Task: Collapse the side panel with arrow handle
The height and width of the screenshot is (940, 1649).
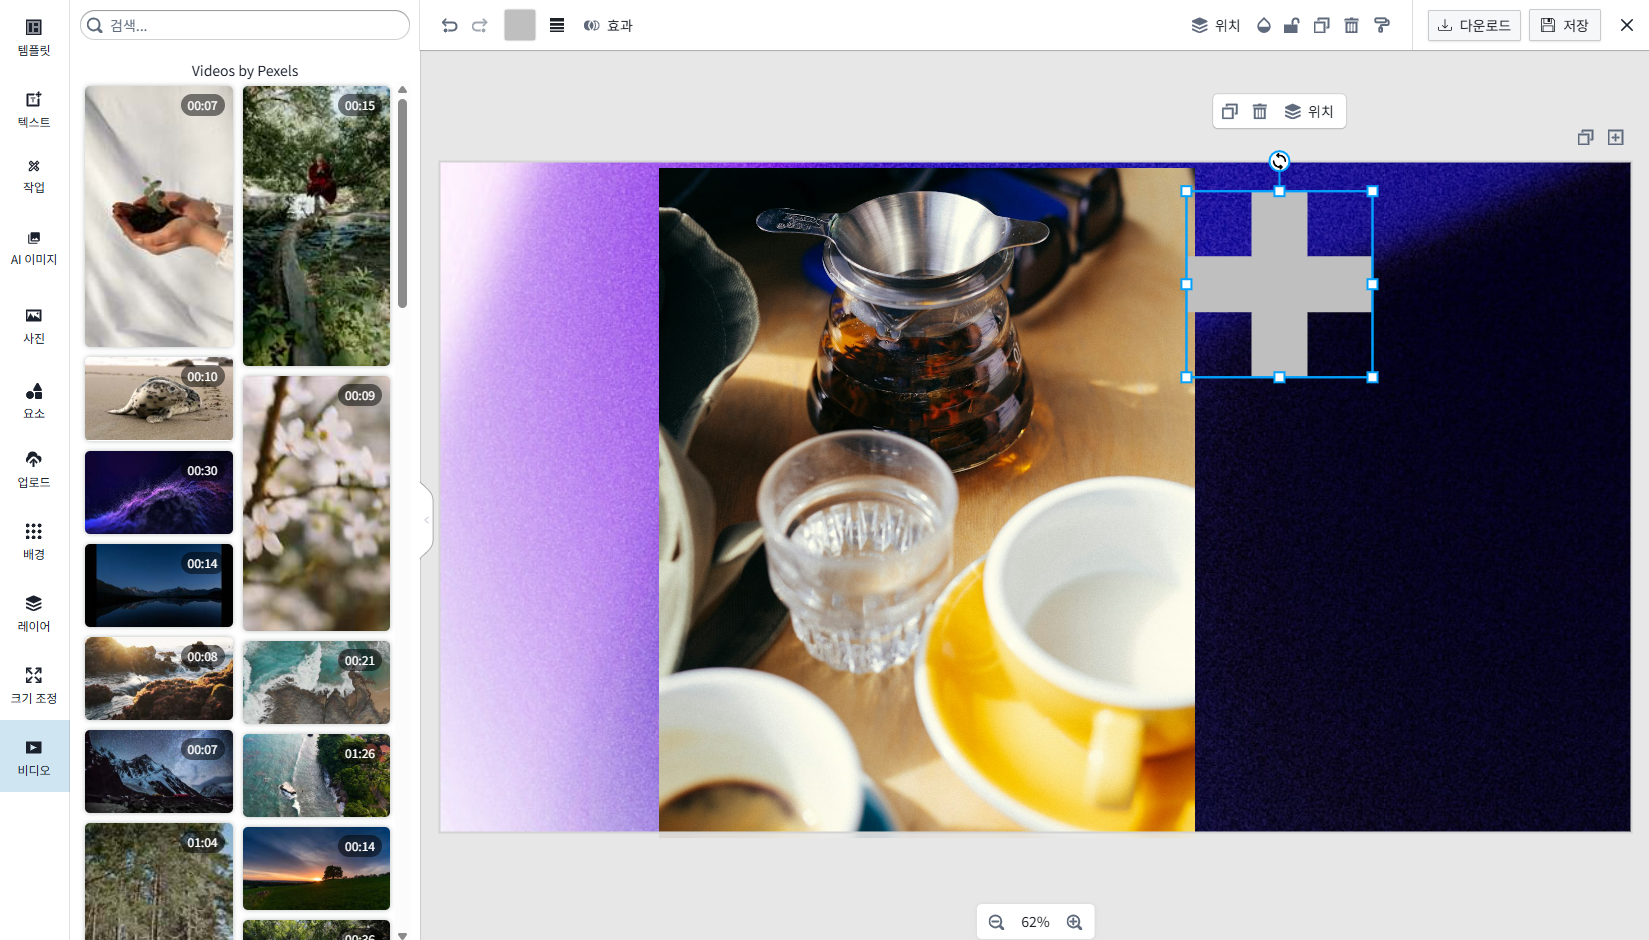Action: (427, 520)
